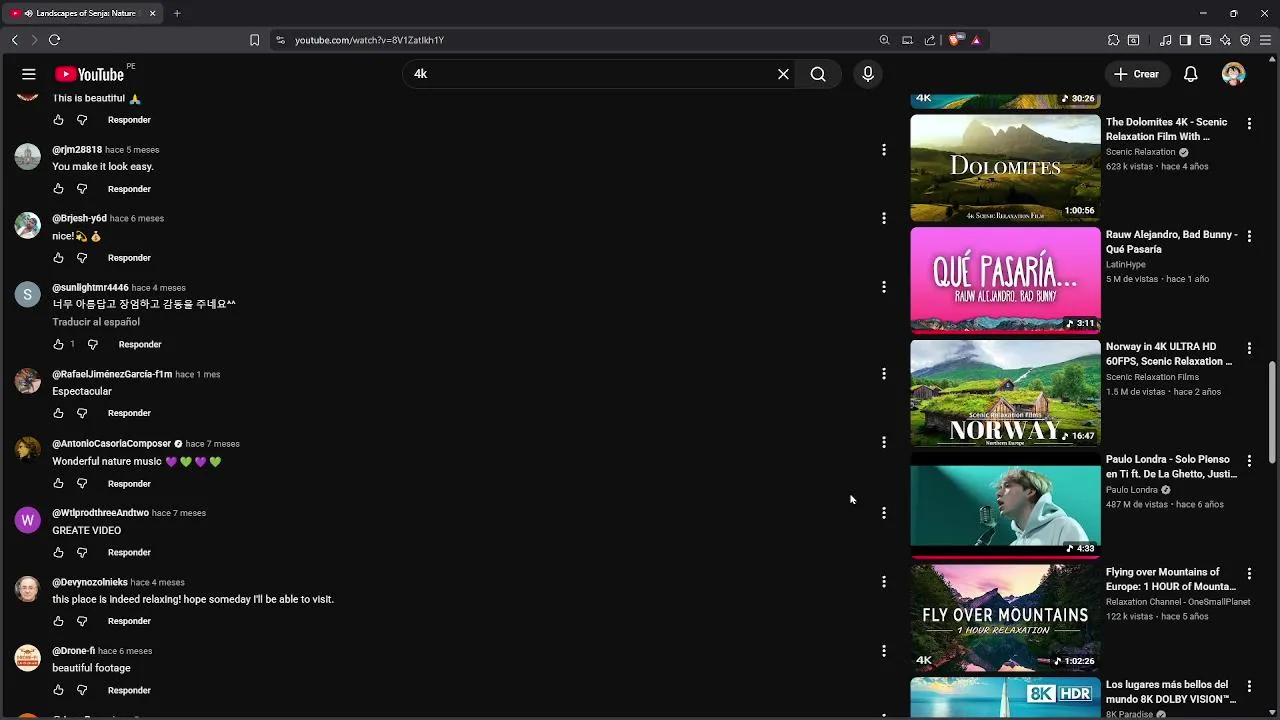Open more options for Paulo Londra video
The width and height of the screenshot is (1280, 720).
(x=1249, y=461)
